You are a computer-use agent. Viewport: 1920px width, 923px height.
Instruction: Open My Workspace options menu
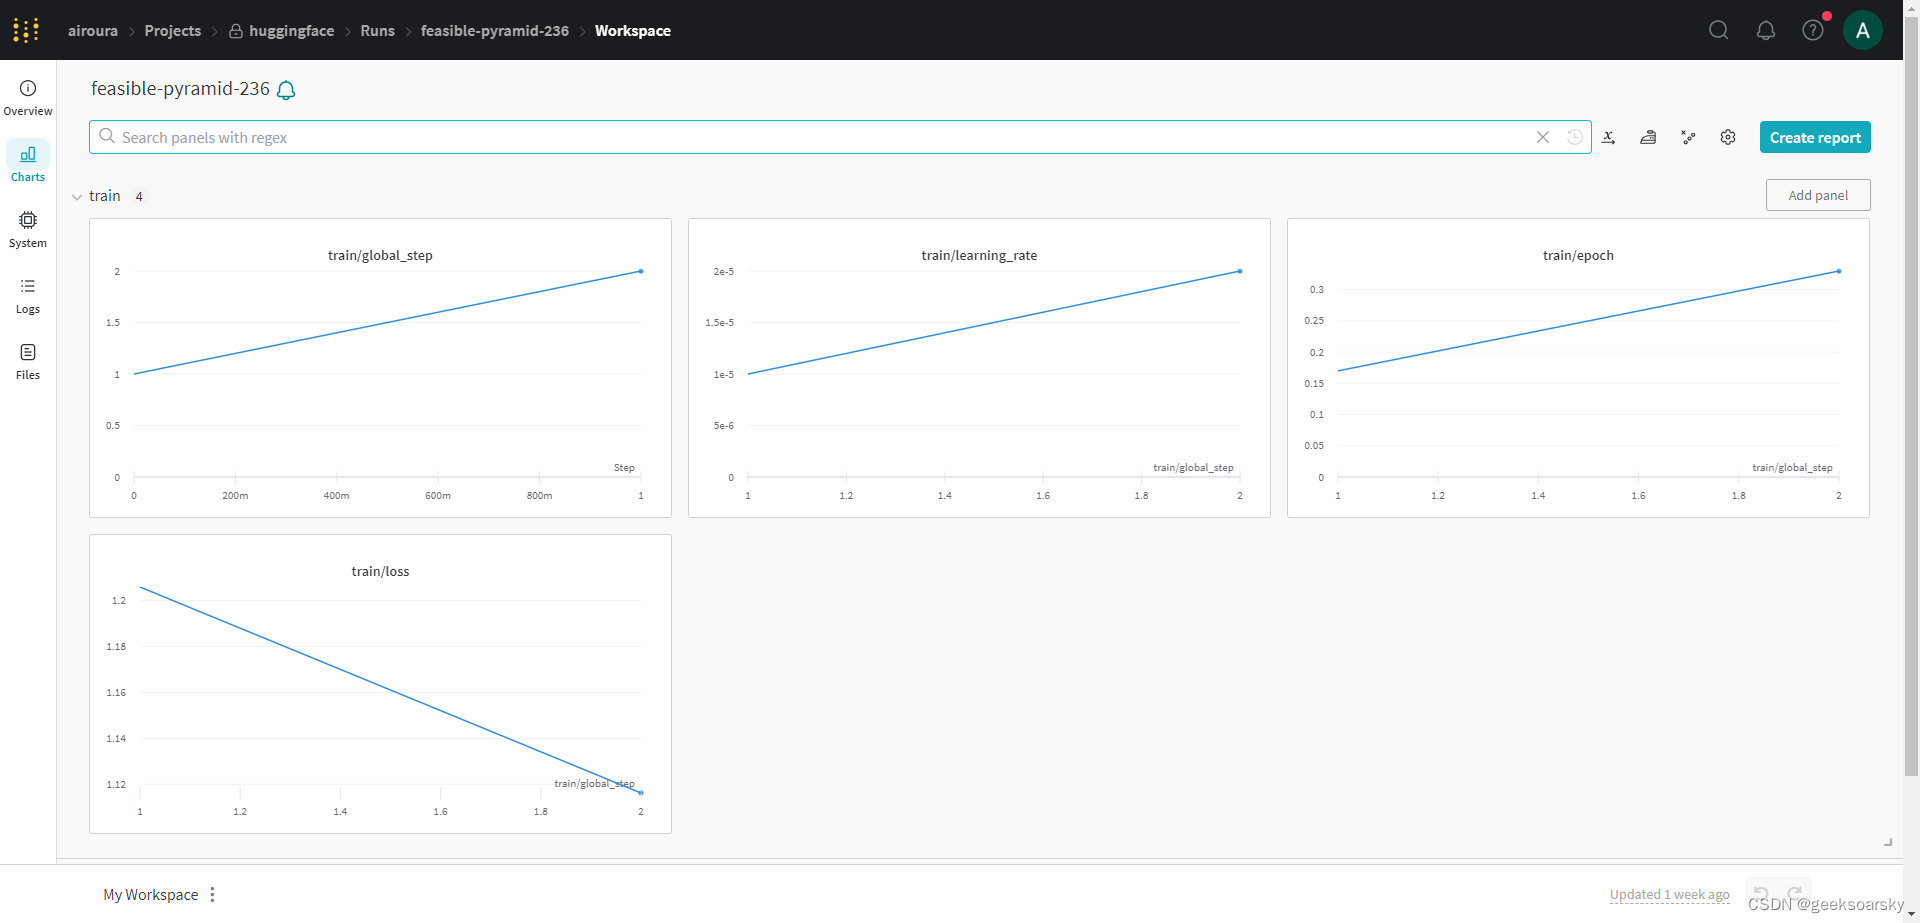pyautogui.click(x=212, y=895)
